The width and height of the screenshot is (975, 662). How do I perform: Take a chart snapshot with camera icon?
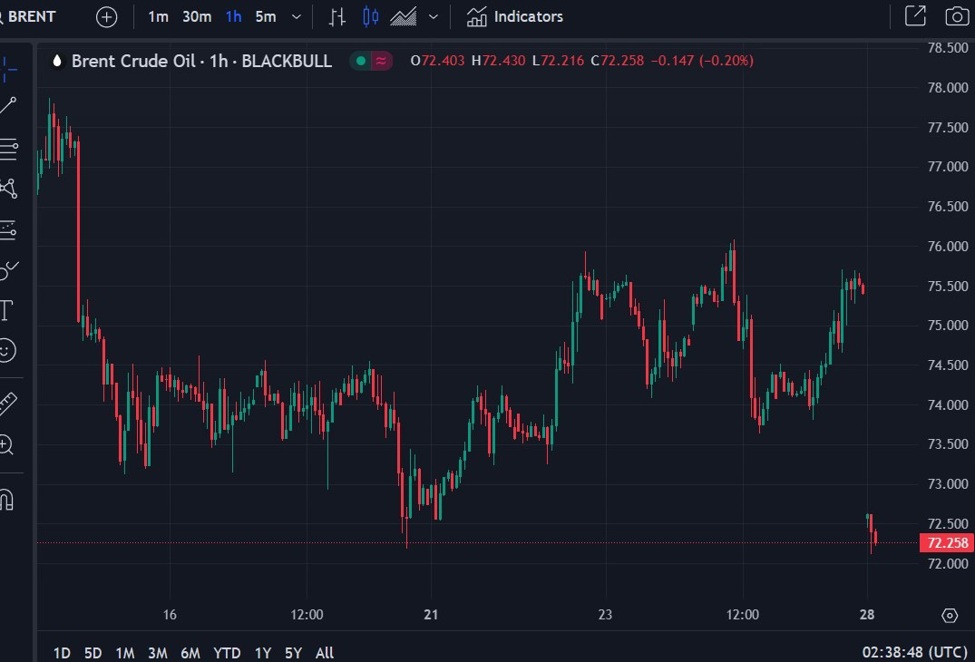point(956,16)
